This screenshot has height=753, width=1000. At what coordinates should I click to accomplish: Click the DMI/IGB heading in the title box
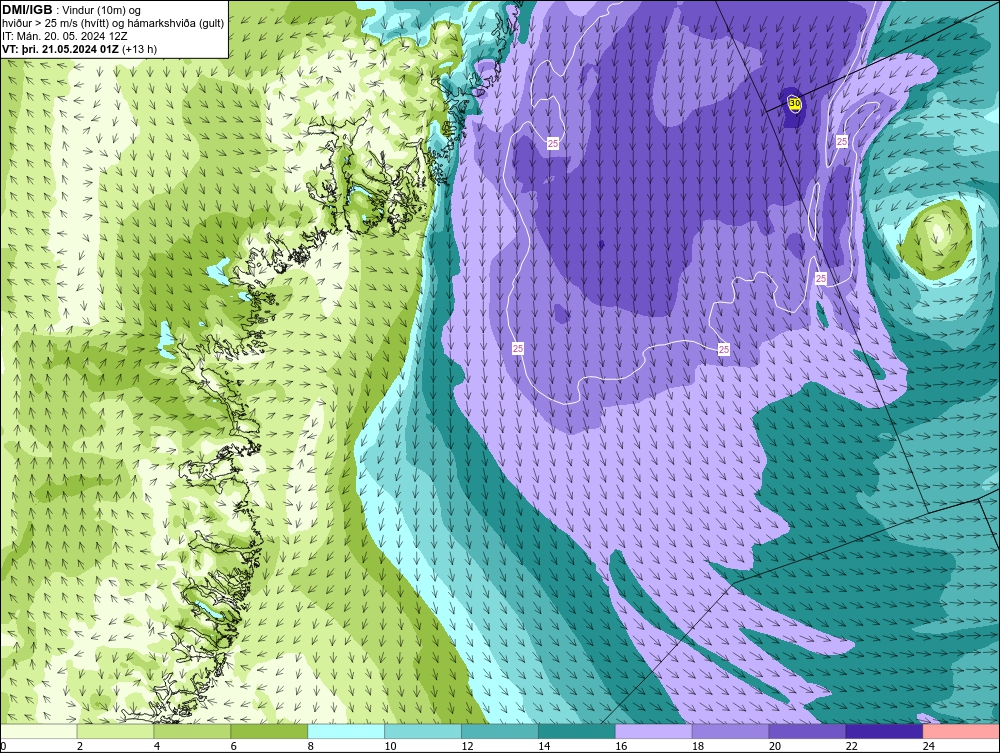(27, 10)
